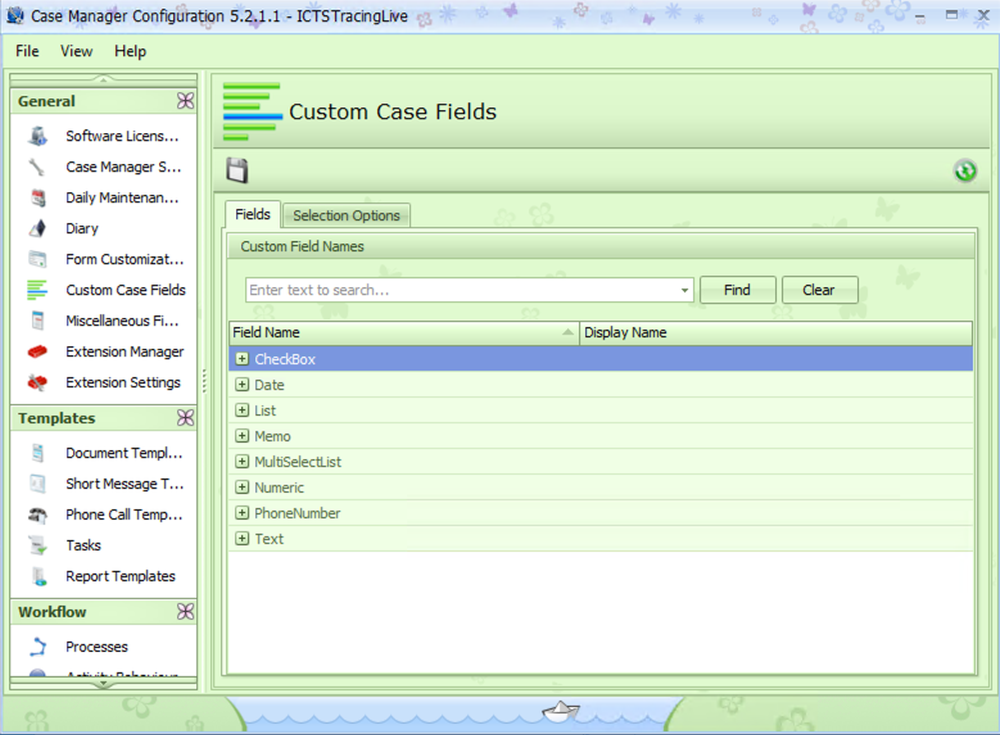Select the Software License sidebar label
This screenshot has width=1000, height=735.
(x=122, y=136)
